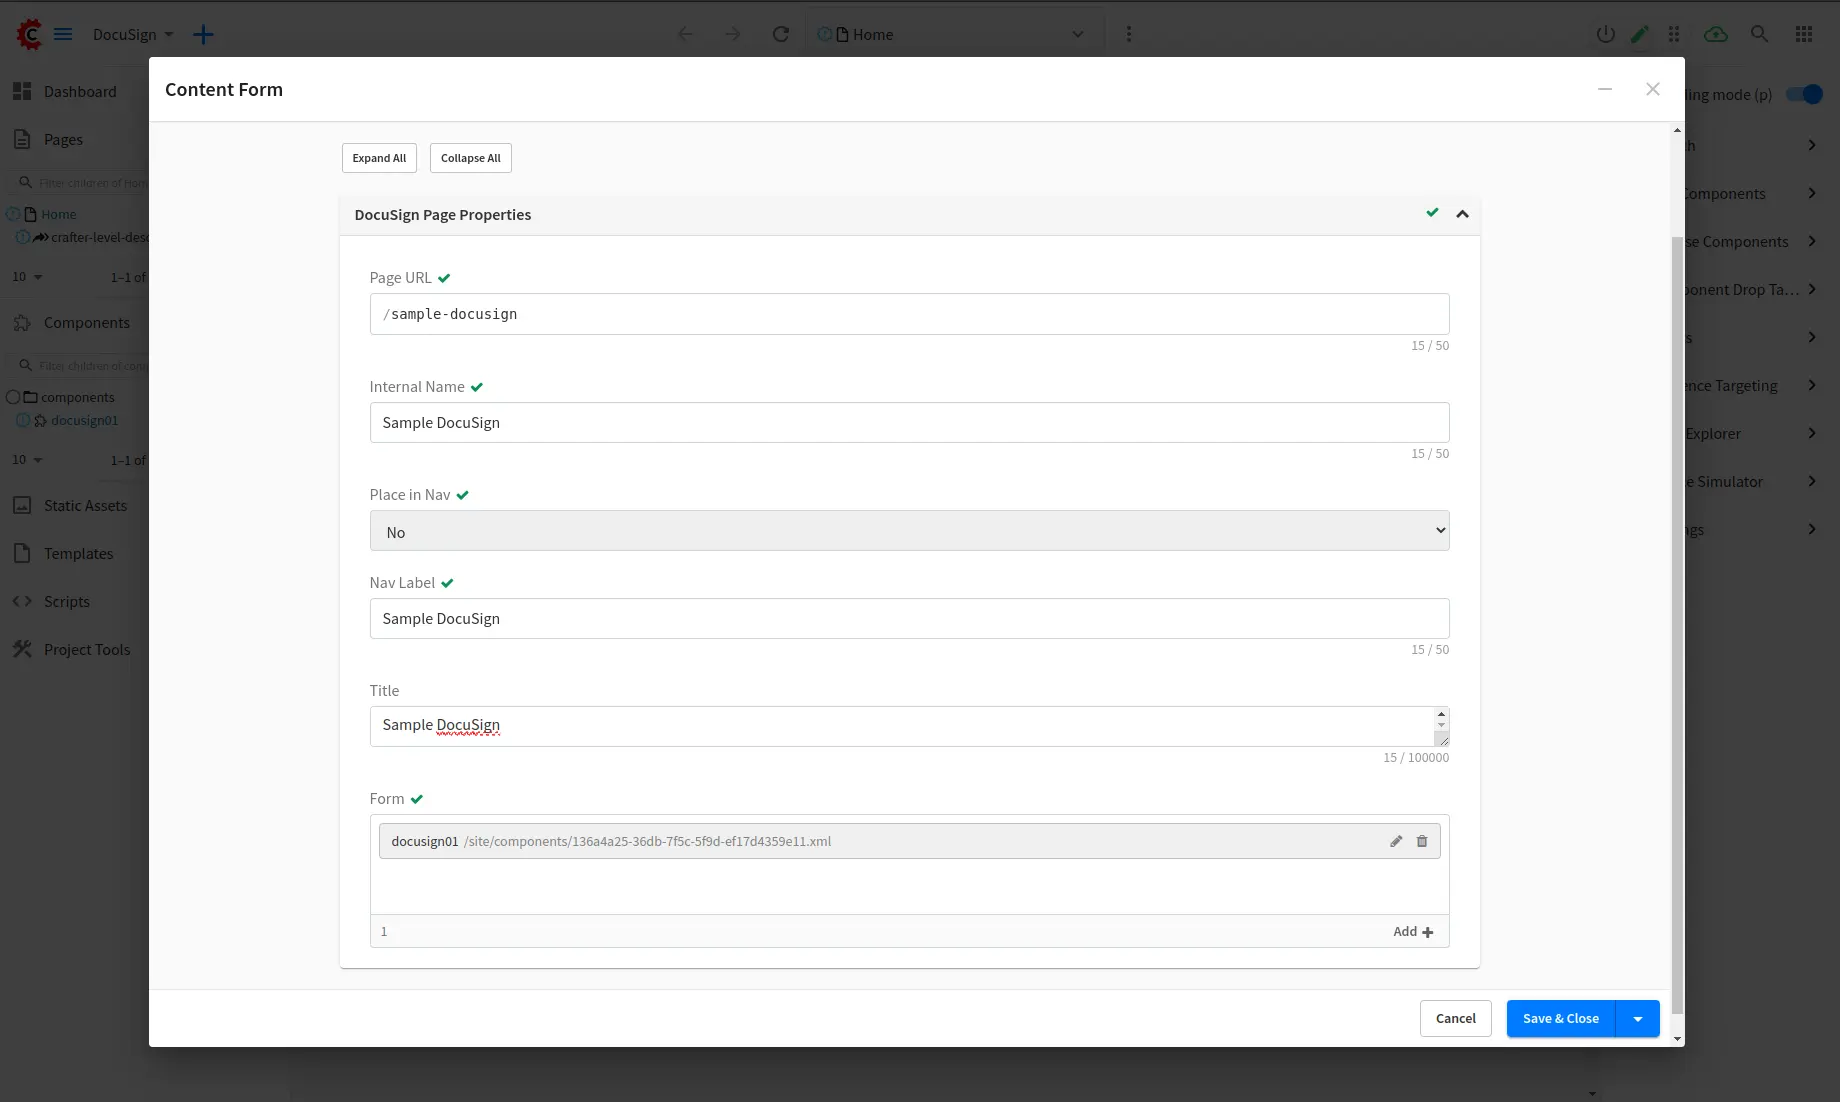Delete docusign01 with the trash icon
Screen dimensions: 1840x1102
click(x=1422, y=841)
